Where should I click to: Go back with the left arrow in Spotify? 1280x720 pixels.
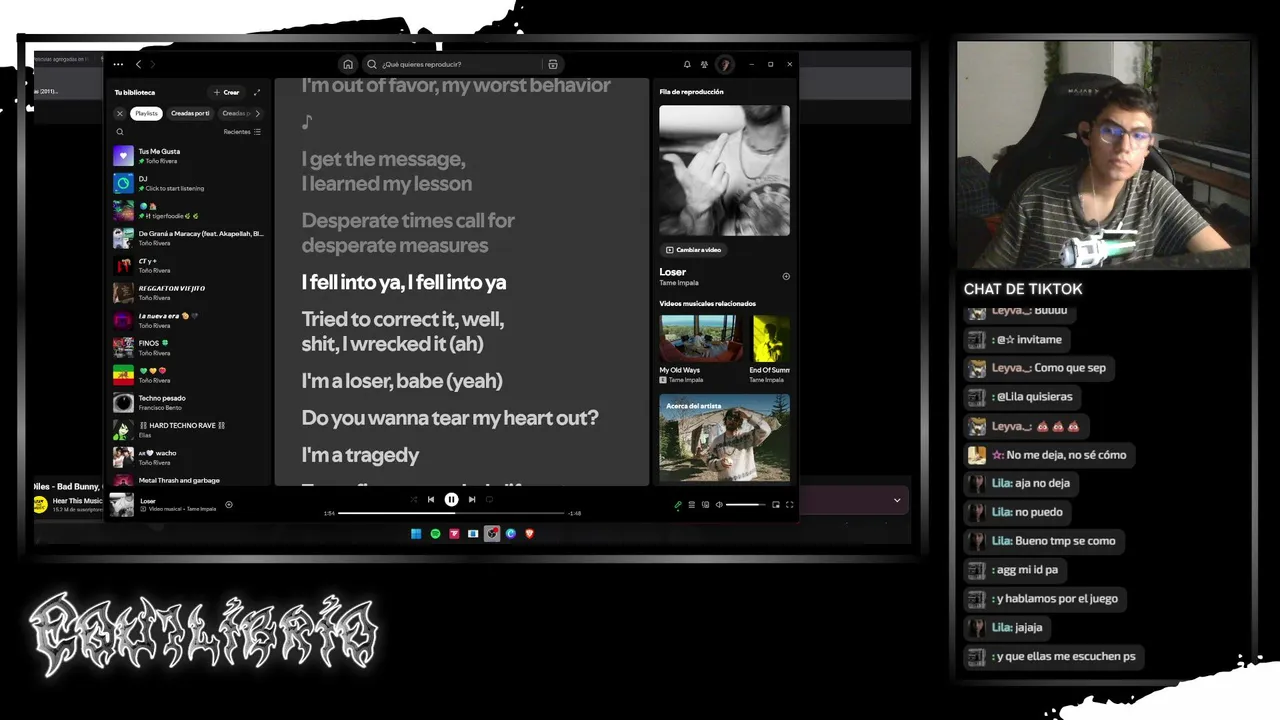coord(138,64)
